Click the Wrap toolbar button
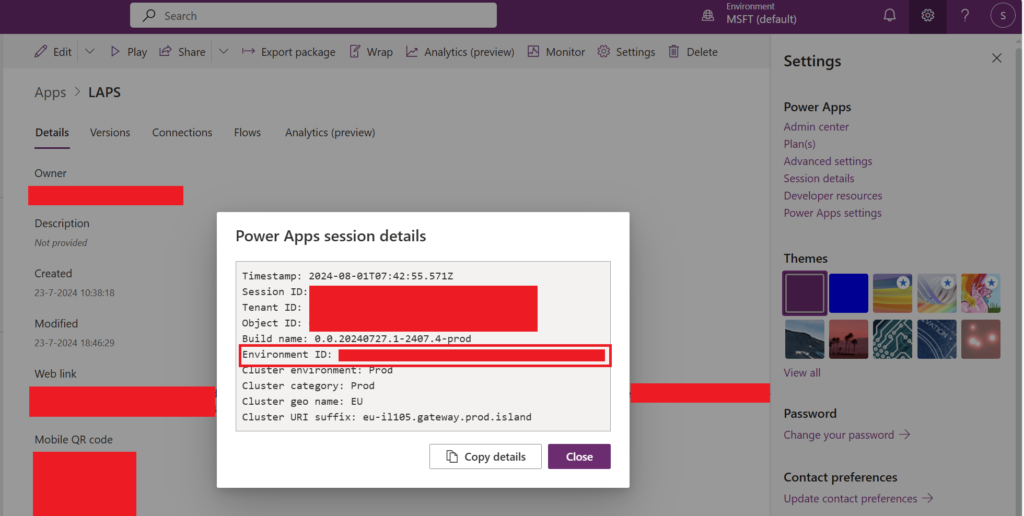Viewport: 1024px width, 516px height. (x=370, y=52)
